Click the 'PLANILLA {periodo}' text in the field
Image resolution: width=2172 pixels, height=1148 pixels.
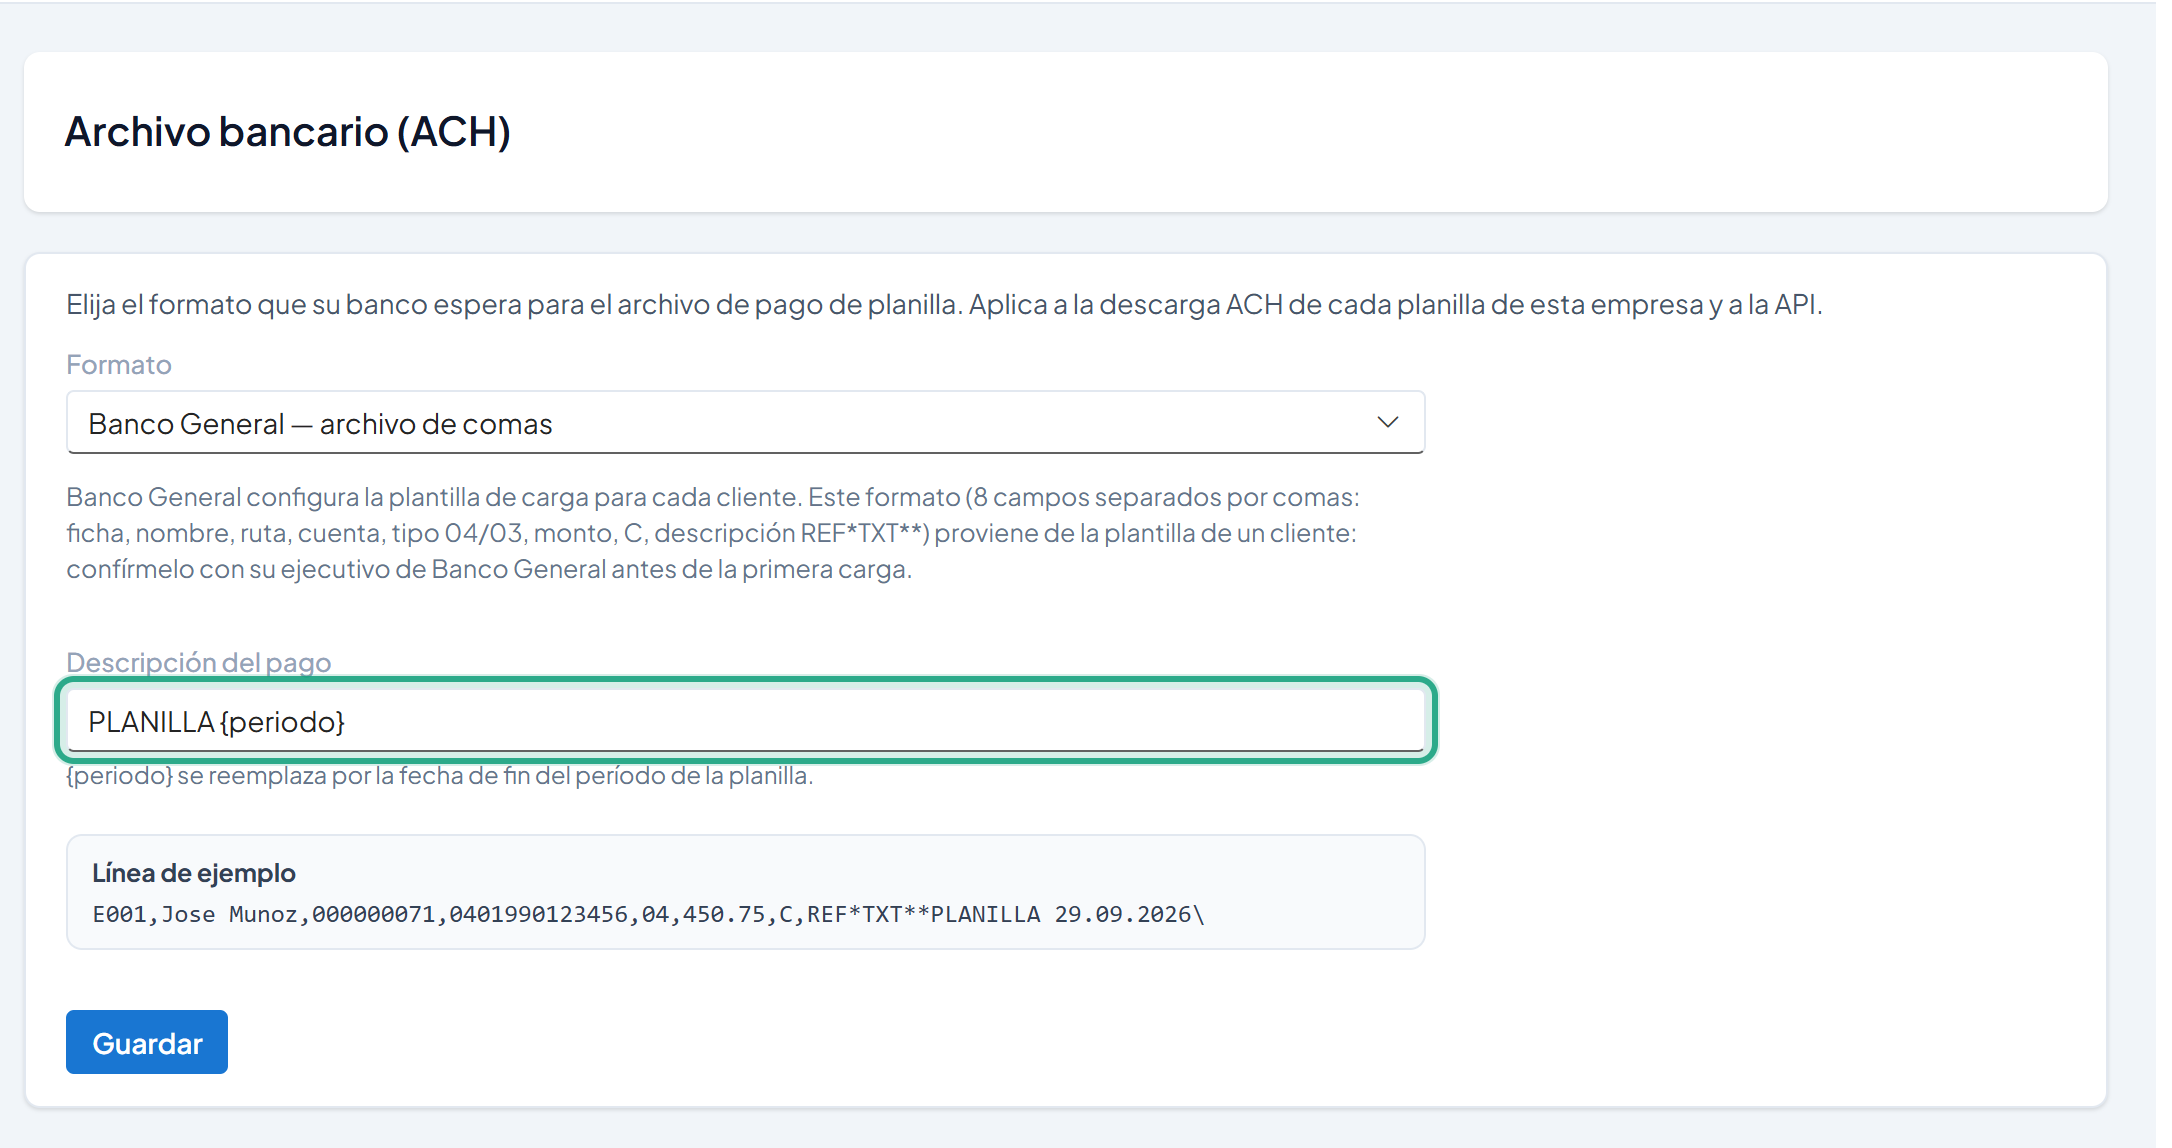pos(216,721)
